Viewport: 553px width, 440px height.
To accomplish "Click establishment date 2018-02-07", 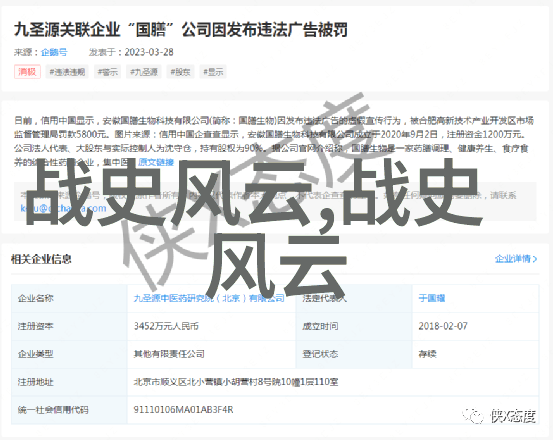I will point(443,326).
